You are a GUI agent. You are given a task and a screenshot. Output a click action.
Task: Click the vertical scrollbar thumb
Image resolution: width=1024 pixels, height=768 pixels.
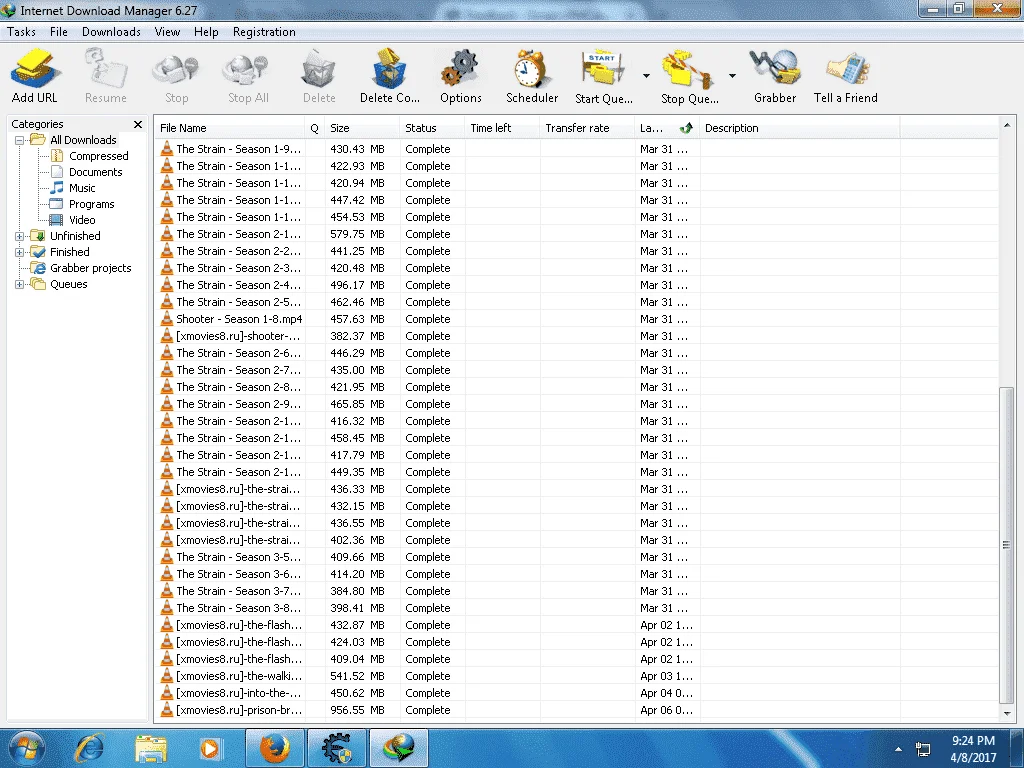1006,545
